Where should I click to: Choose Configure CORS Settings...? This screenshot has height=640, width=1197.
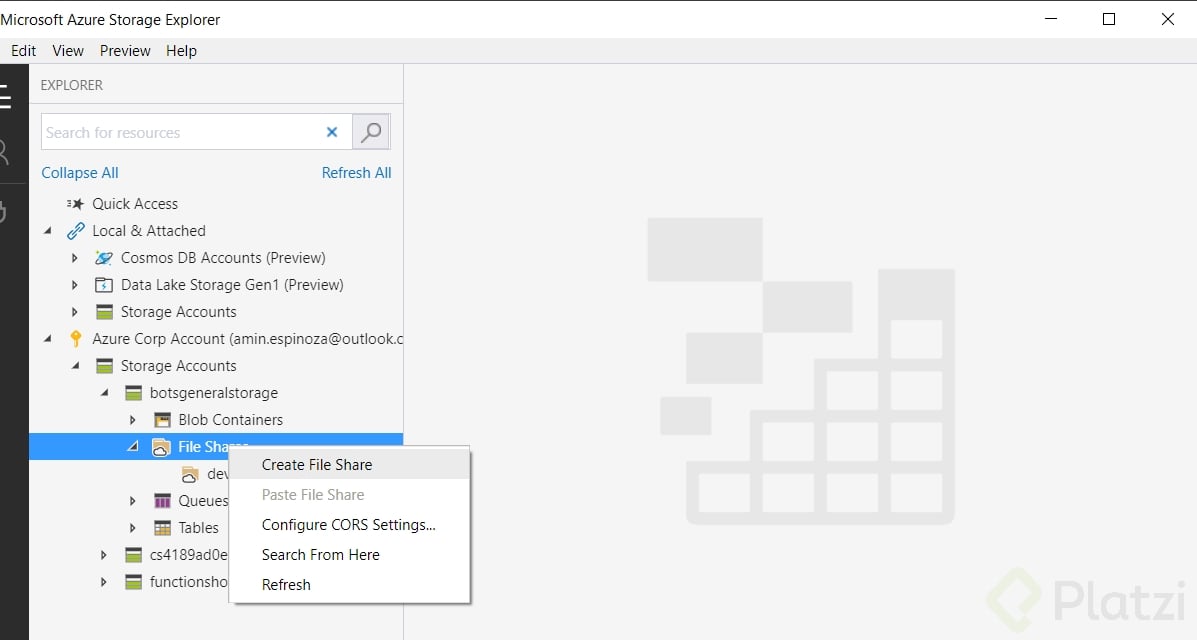click(x=350, y=525)
